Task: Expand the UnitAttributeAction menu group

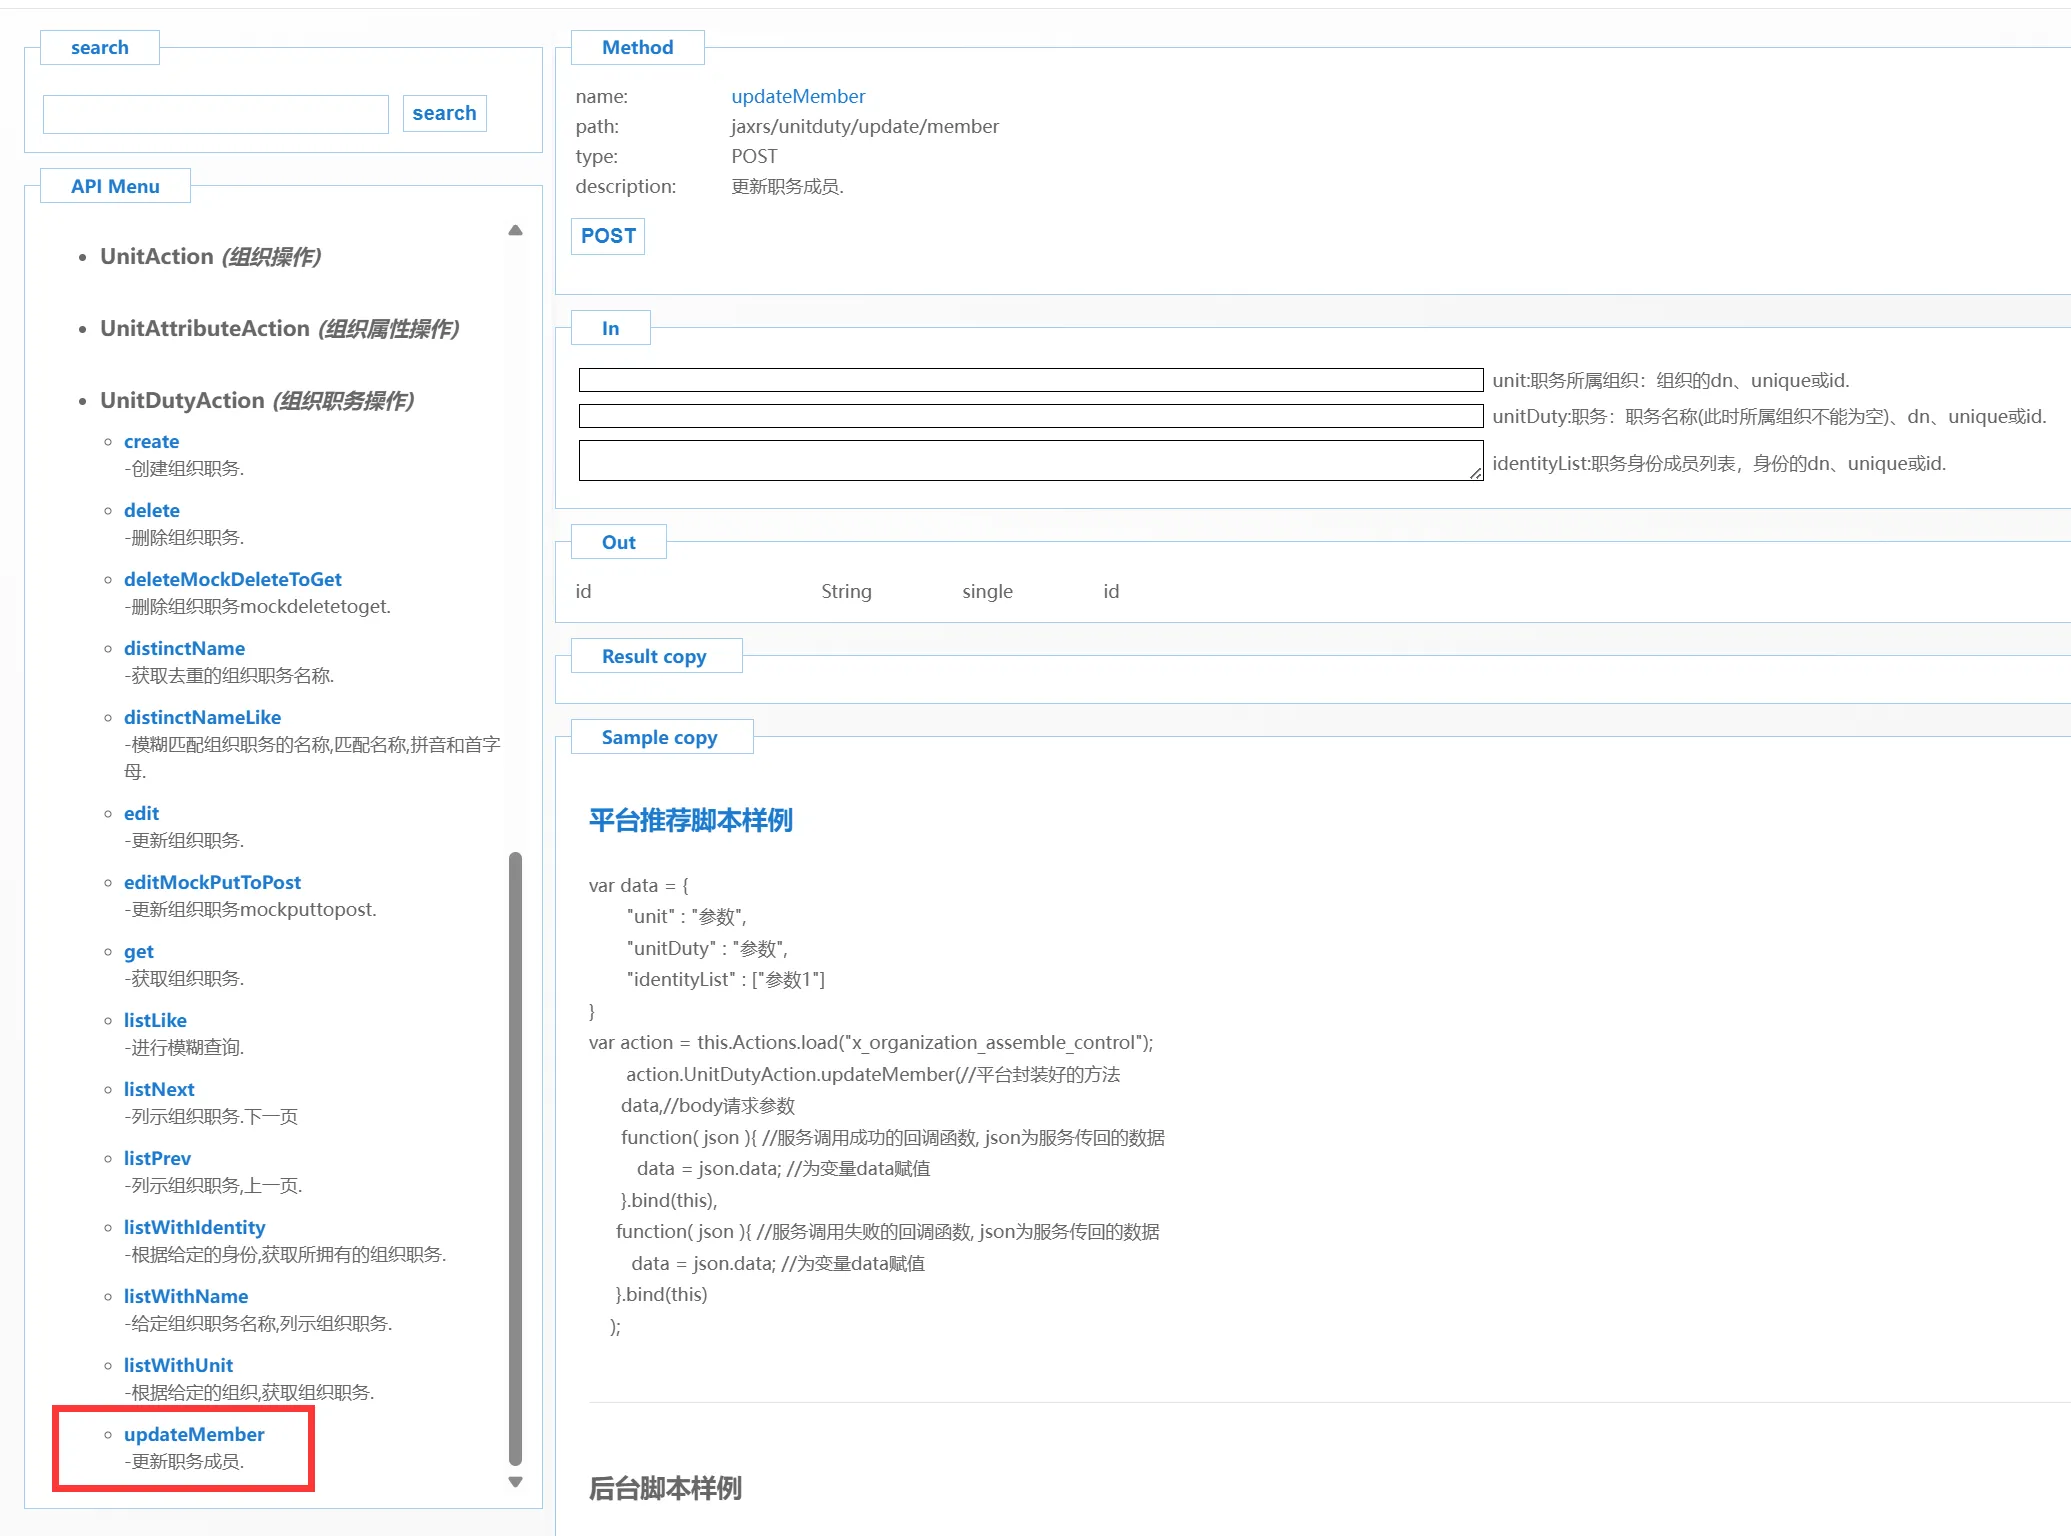Action: click(205, 329)
